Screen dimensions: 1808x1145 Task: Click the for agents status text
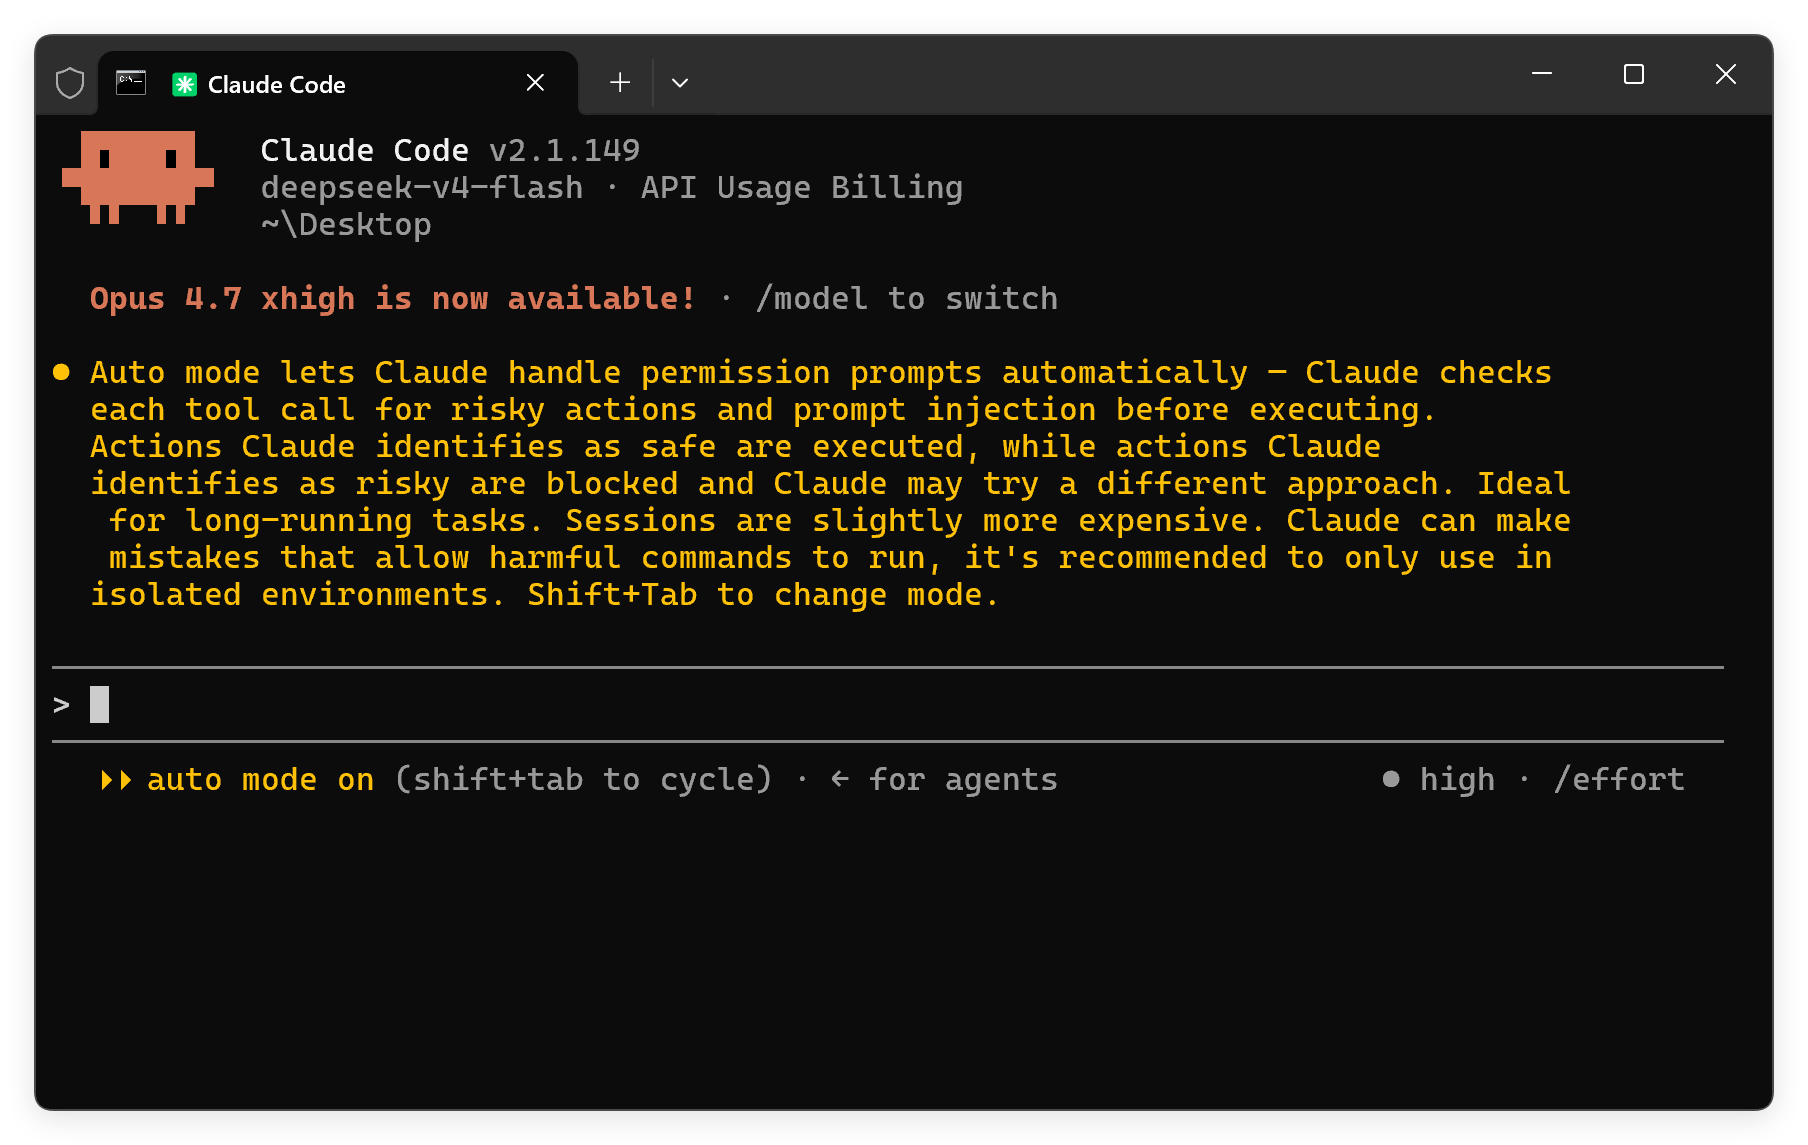point(964,780)
